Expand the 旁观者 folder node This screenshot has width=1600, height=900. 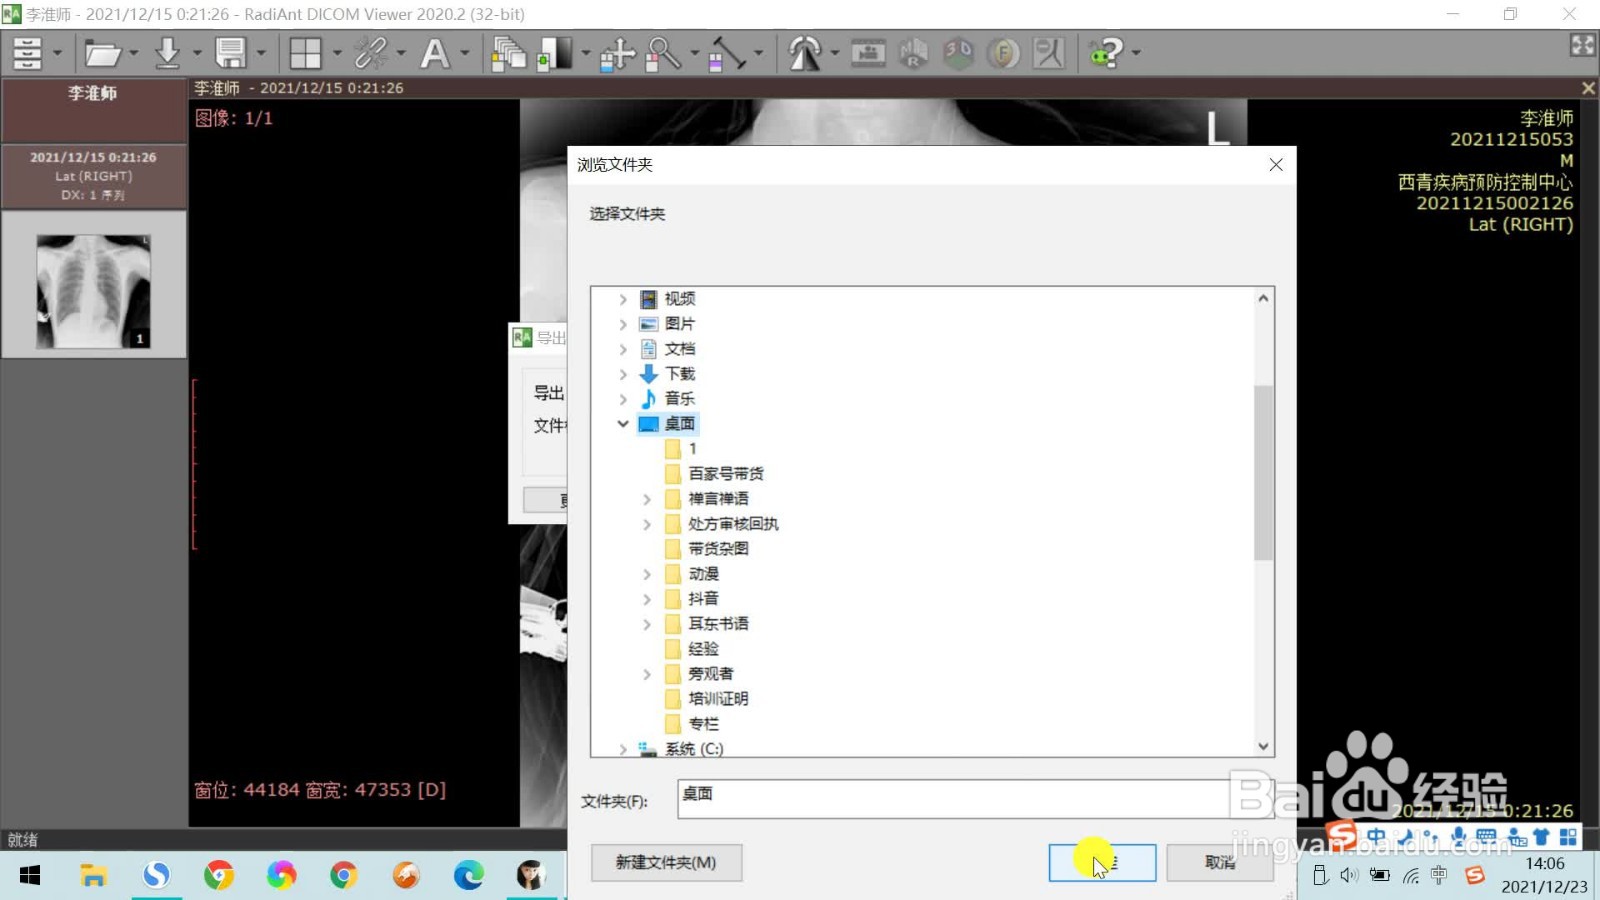click(647, 674)
